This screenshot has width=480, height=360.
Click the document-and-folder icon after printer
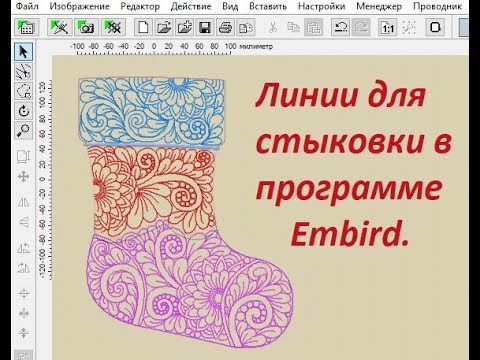click(x=246, y=27)
